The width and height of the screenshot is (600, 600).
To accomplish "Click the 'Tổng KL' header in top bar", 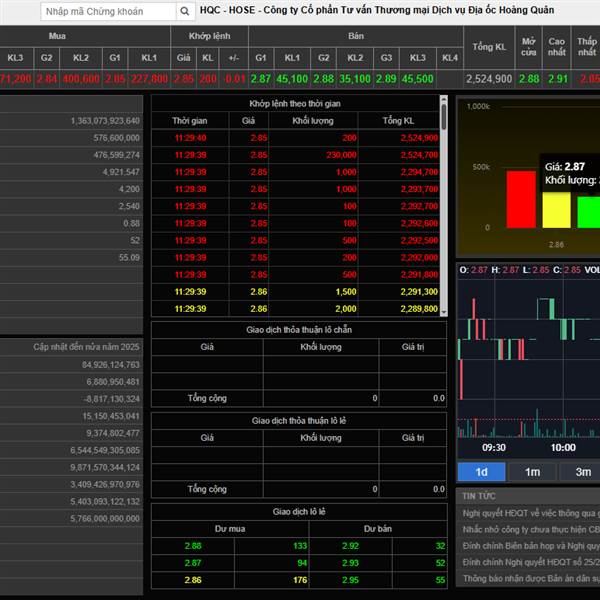I will [490, 47].
